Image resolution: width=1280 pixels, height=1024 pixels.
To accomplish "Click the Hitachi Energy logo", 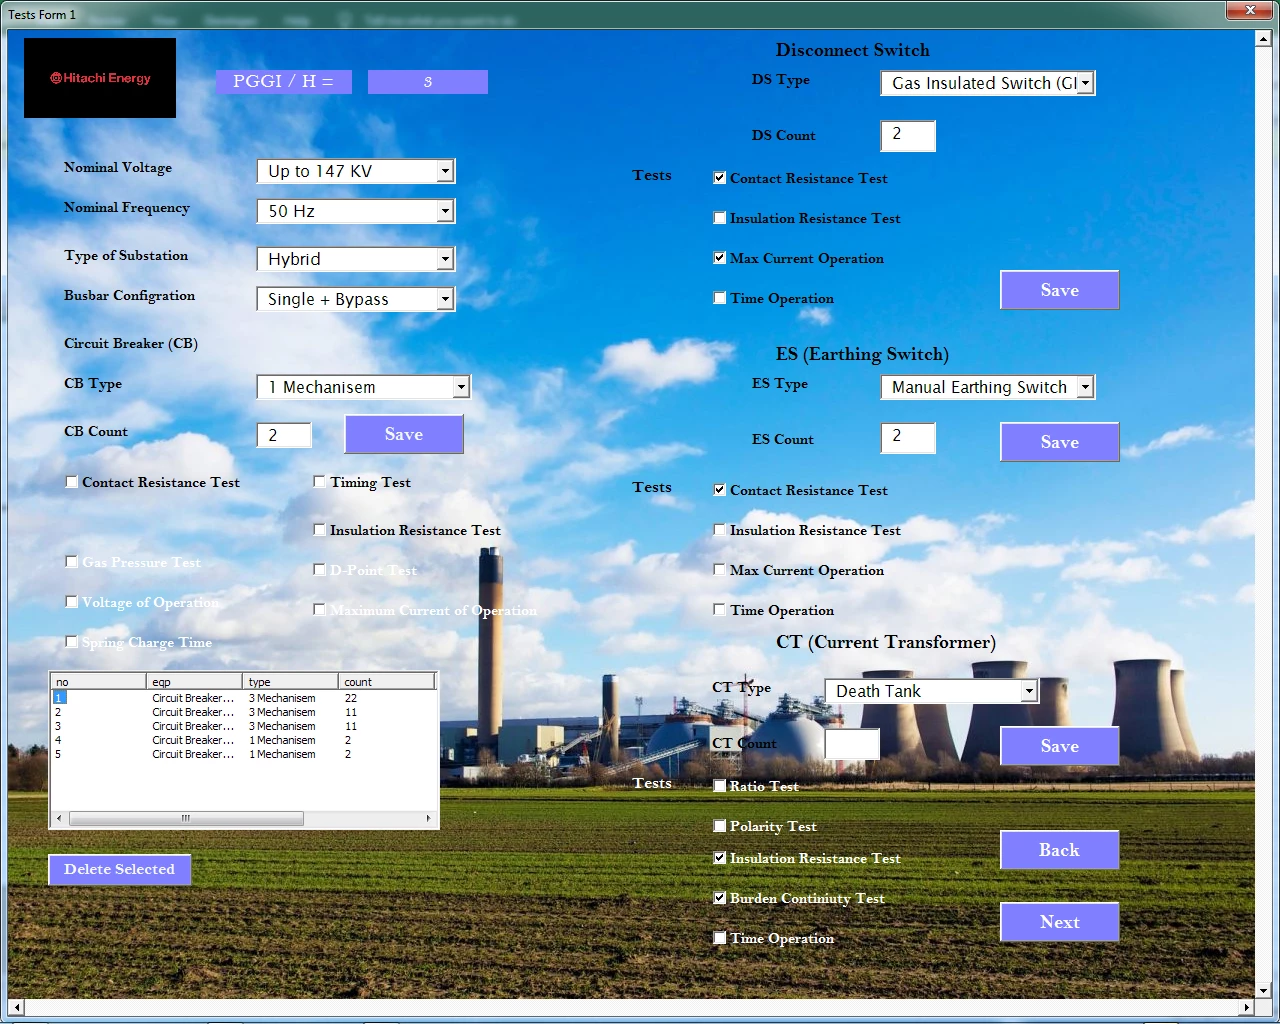I will [100, 78].
